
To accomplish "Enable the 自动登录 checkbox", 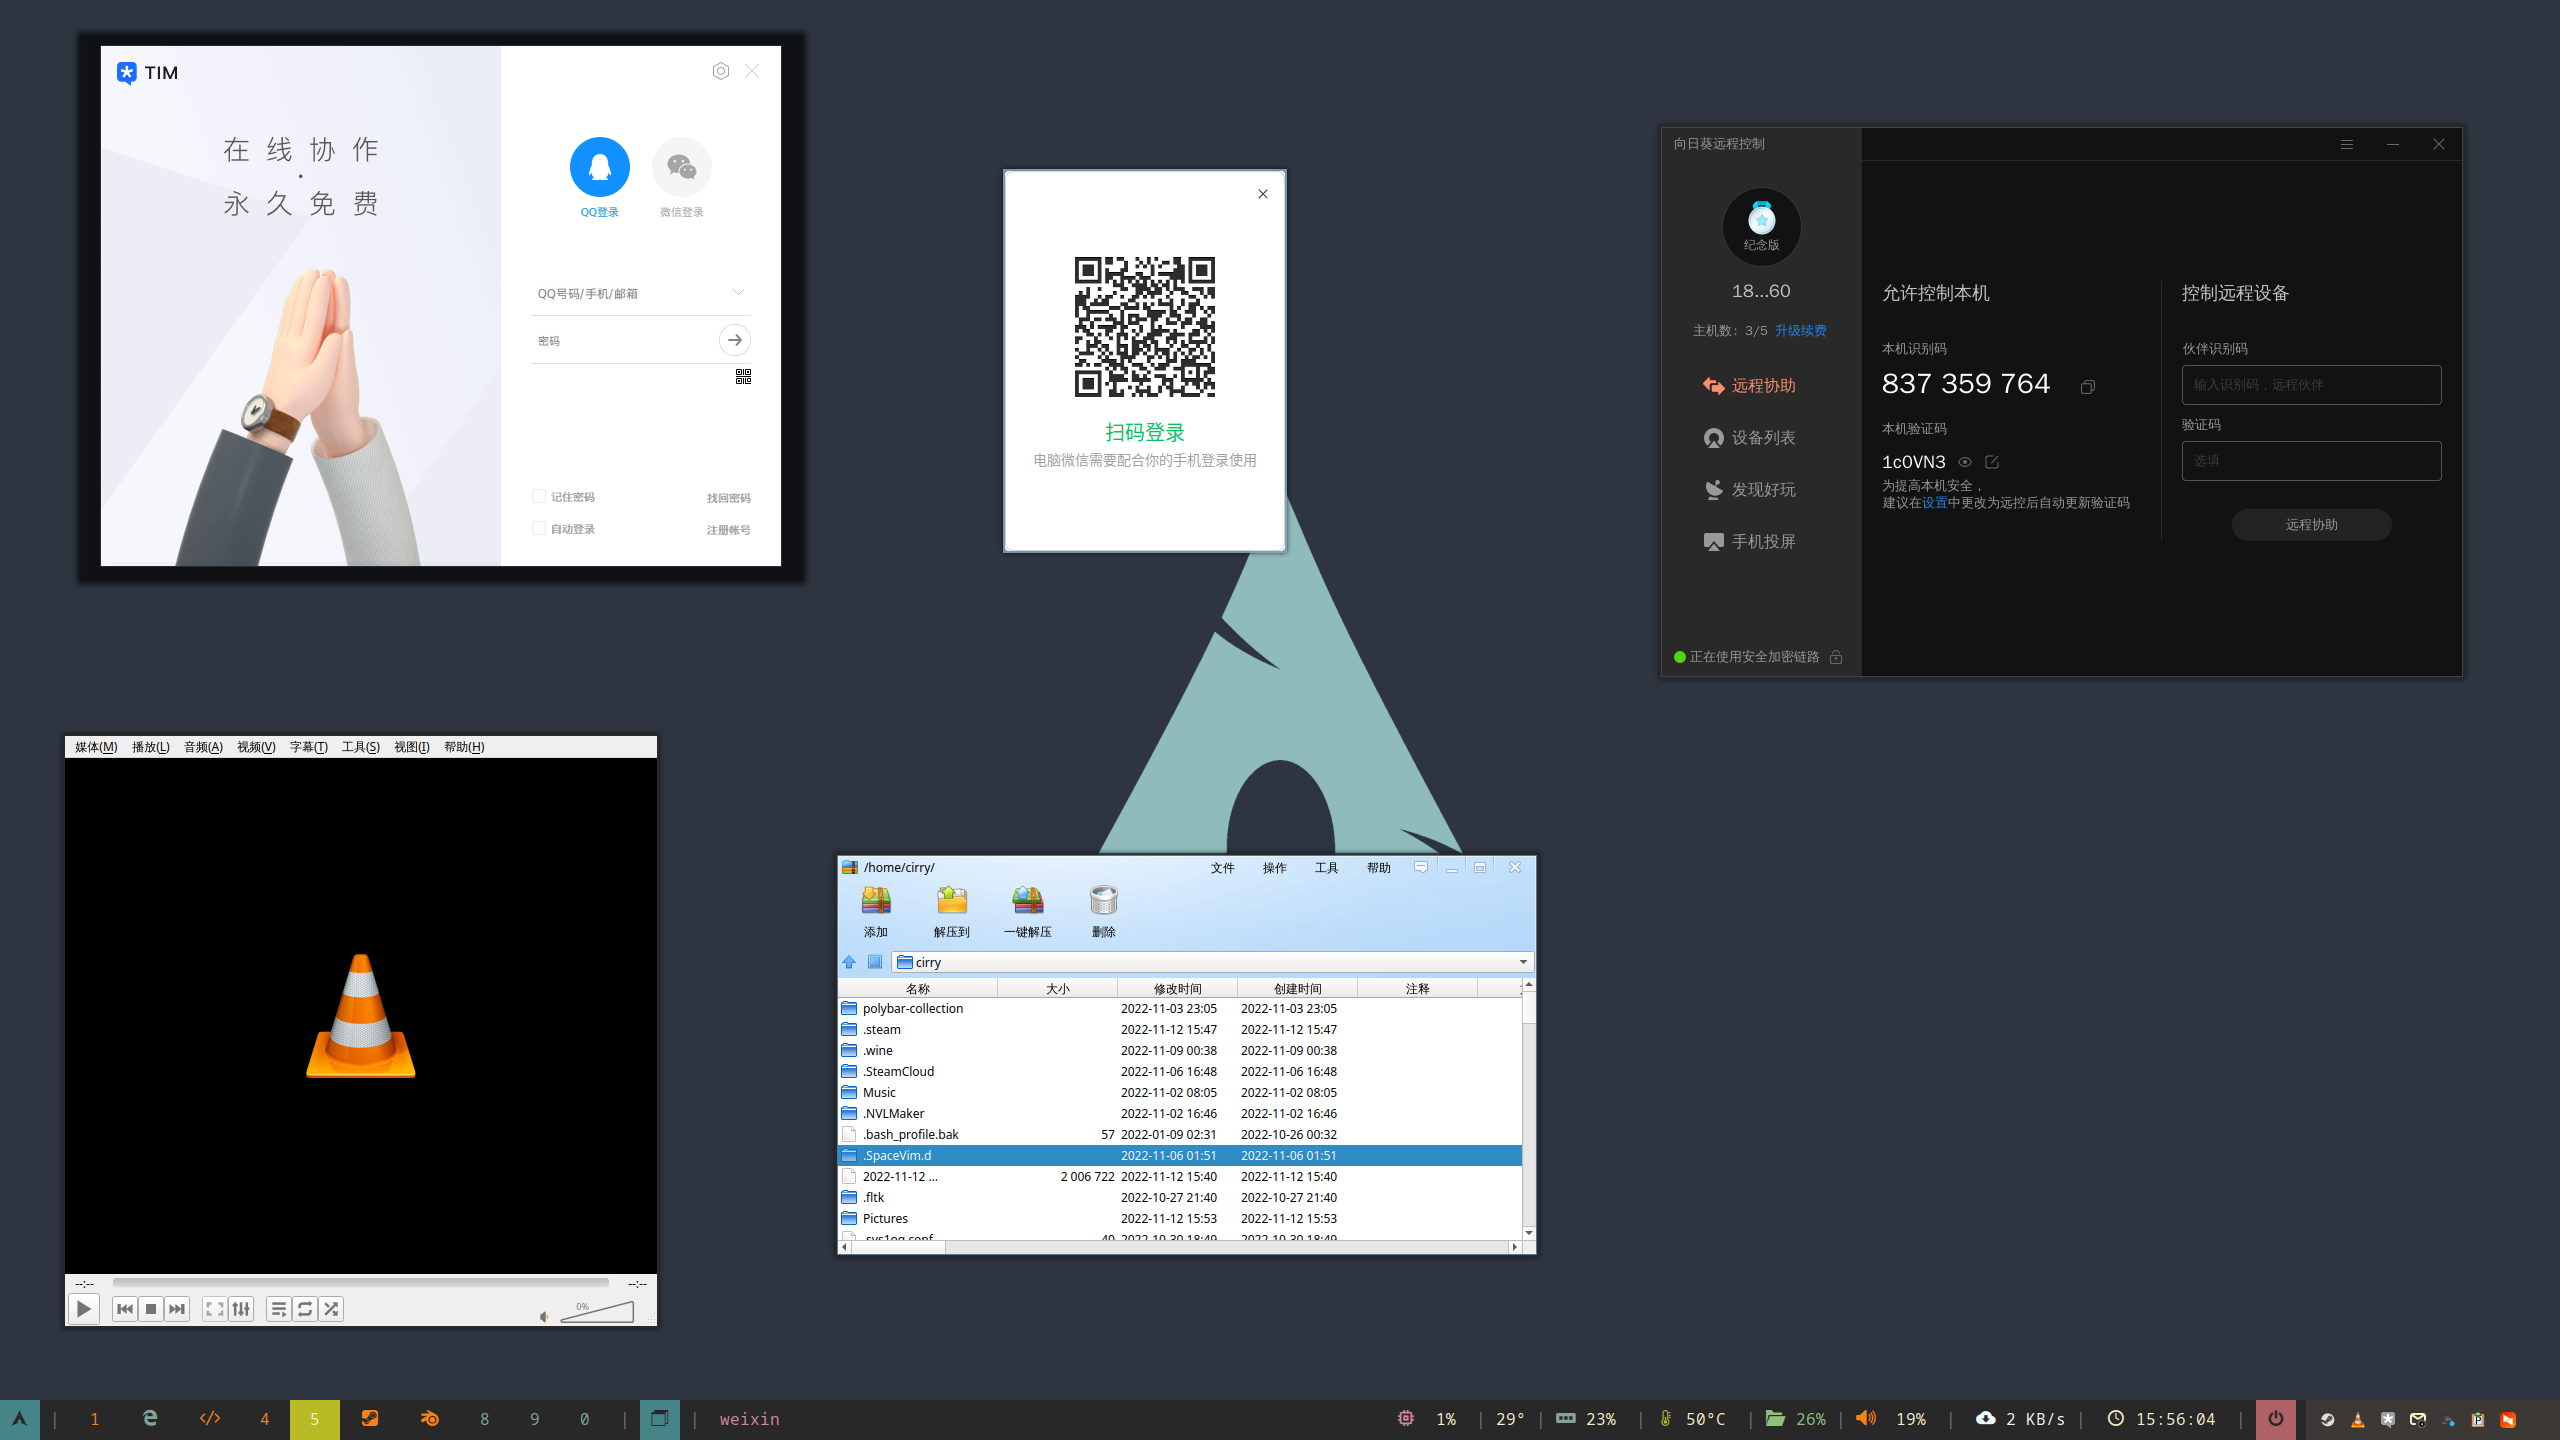I will click(539, 528).
